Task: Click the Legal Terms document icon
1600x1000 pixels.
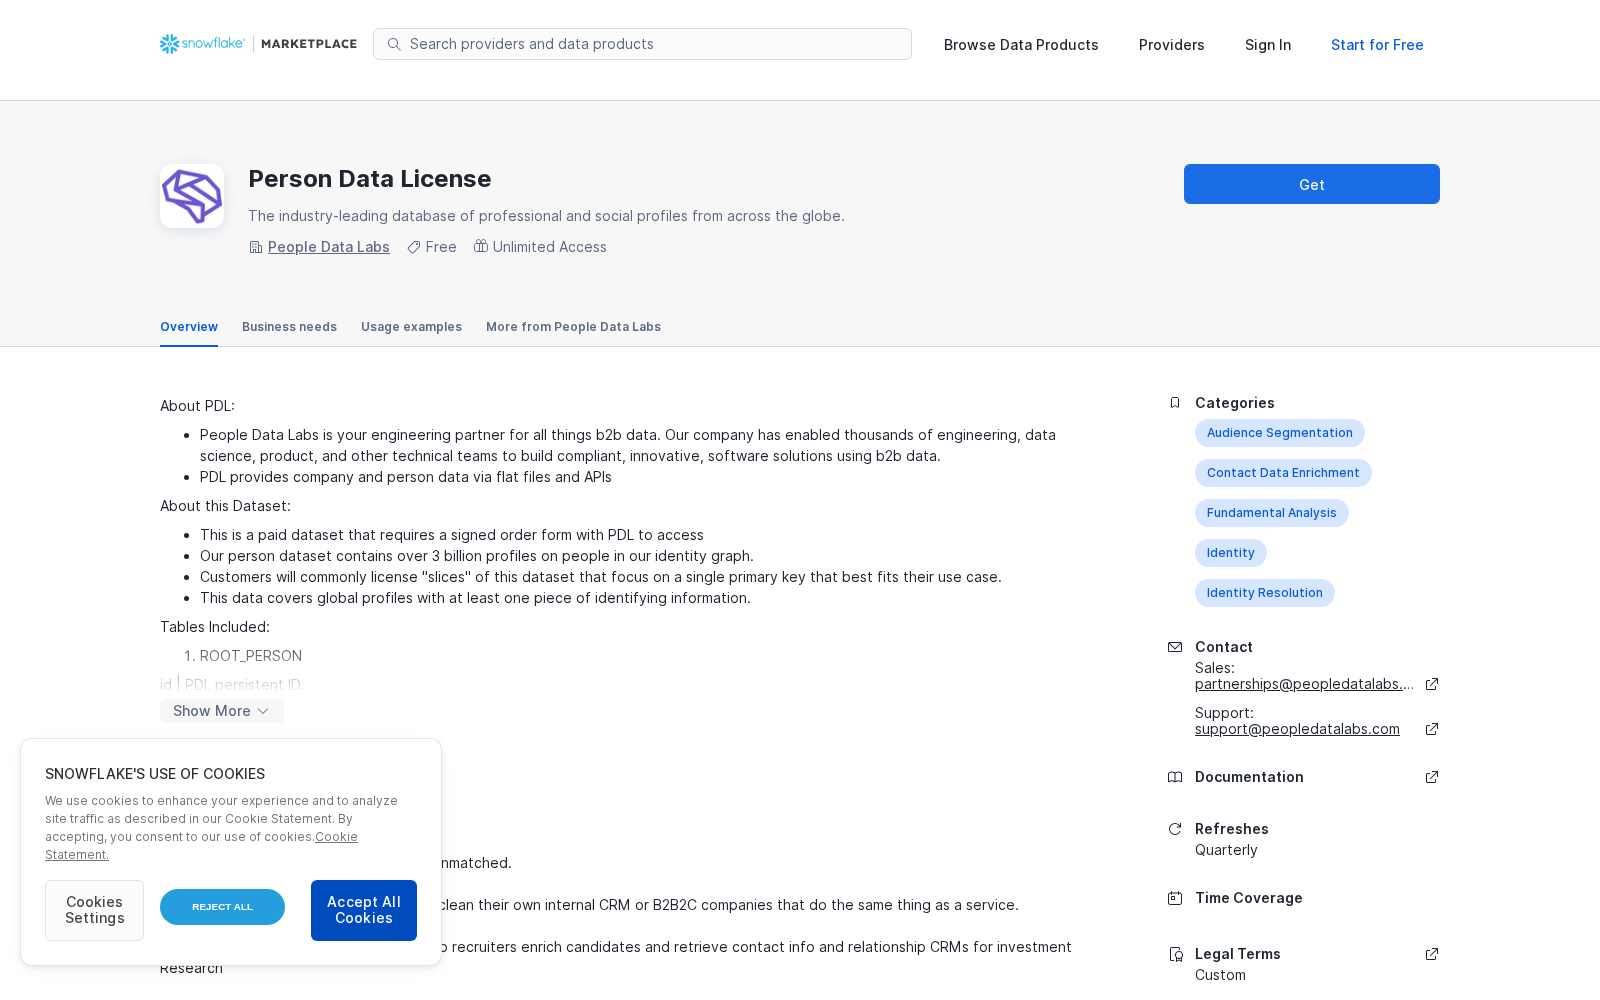Action: tap(1176, 954)
